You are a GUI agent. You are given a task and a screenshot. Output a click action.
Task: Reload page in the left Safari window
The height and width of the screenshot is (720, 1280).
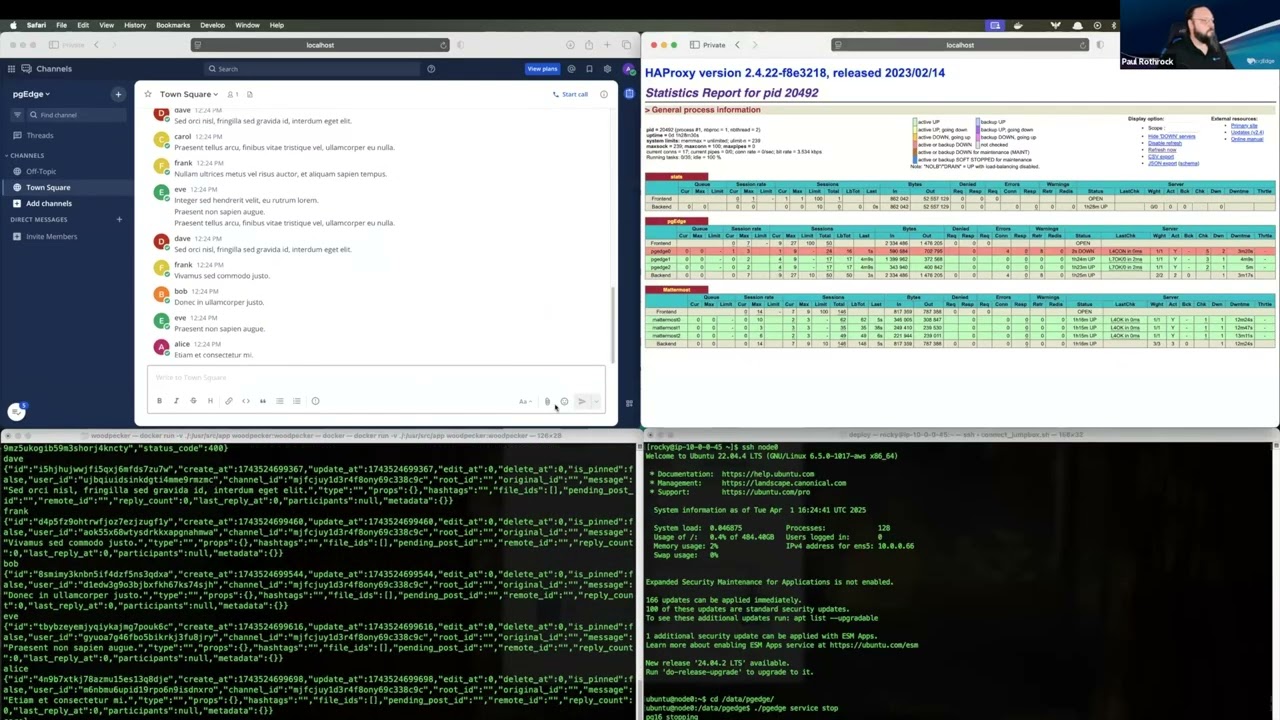[x=443, y=45]
